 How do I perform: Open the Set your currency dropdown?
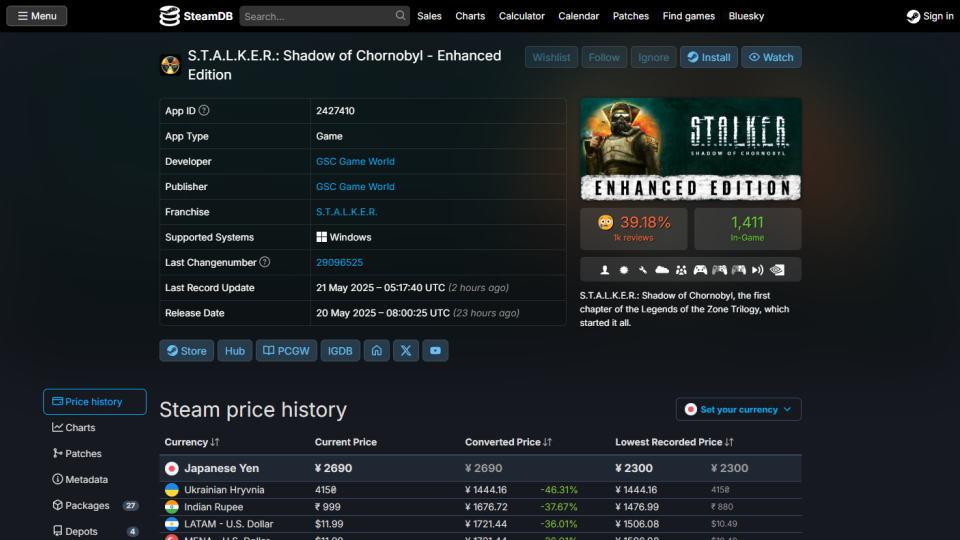(738, 409)
